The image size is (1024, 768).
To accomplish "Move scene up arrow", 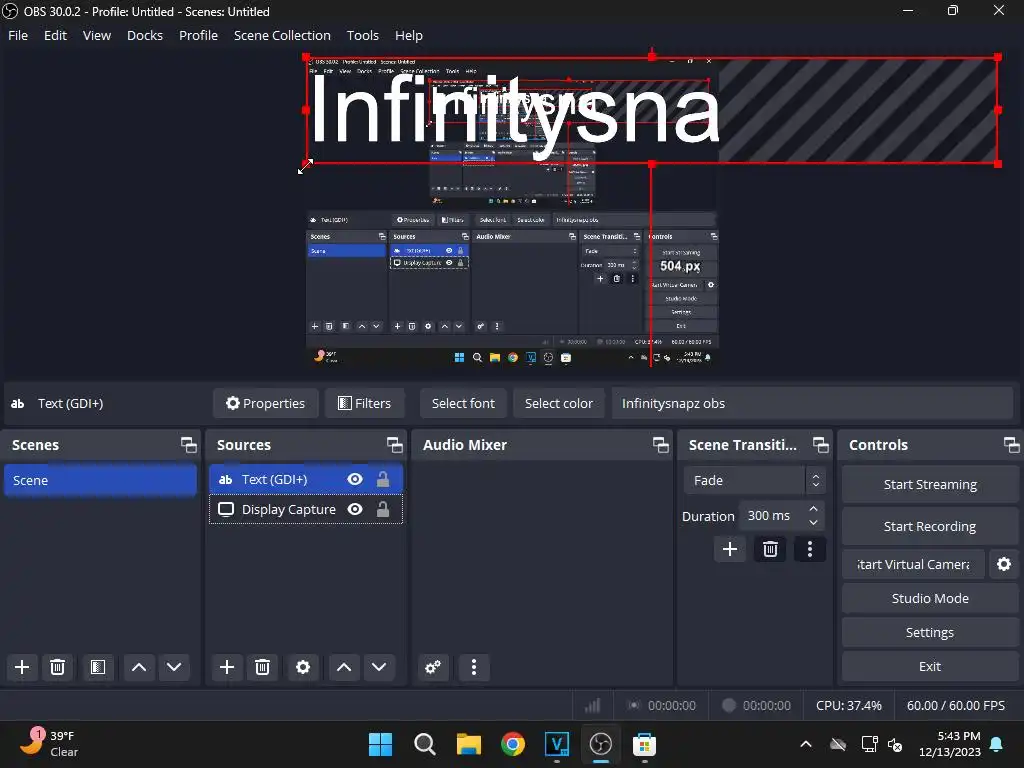I will point(138,667).
